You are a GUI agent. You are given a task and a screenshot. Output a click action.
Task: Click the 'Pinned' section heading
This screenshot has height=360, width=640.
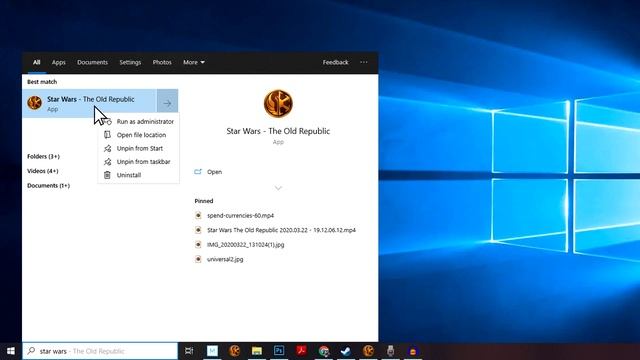coord(204,201)
